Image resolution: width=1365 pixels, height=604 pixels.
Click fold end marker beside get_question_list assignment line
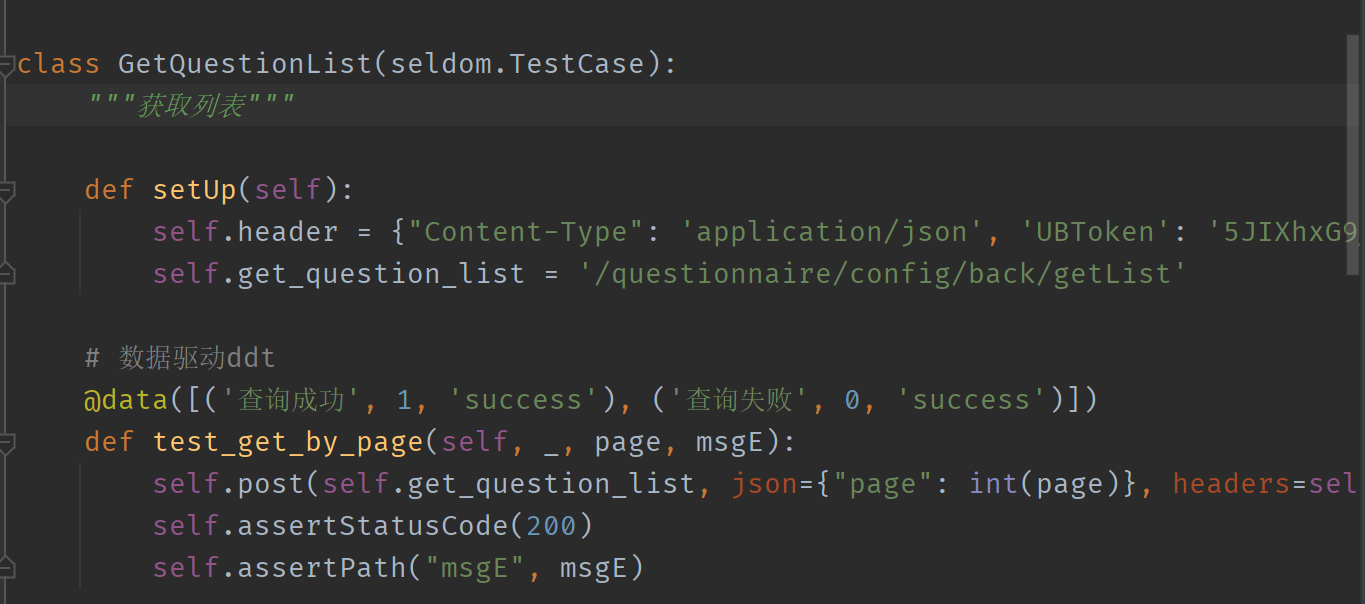[7, 274]
